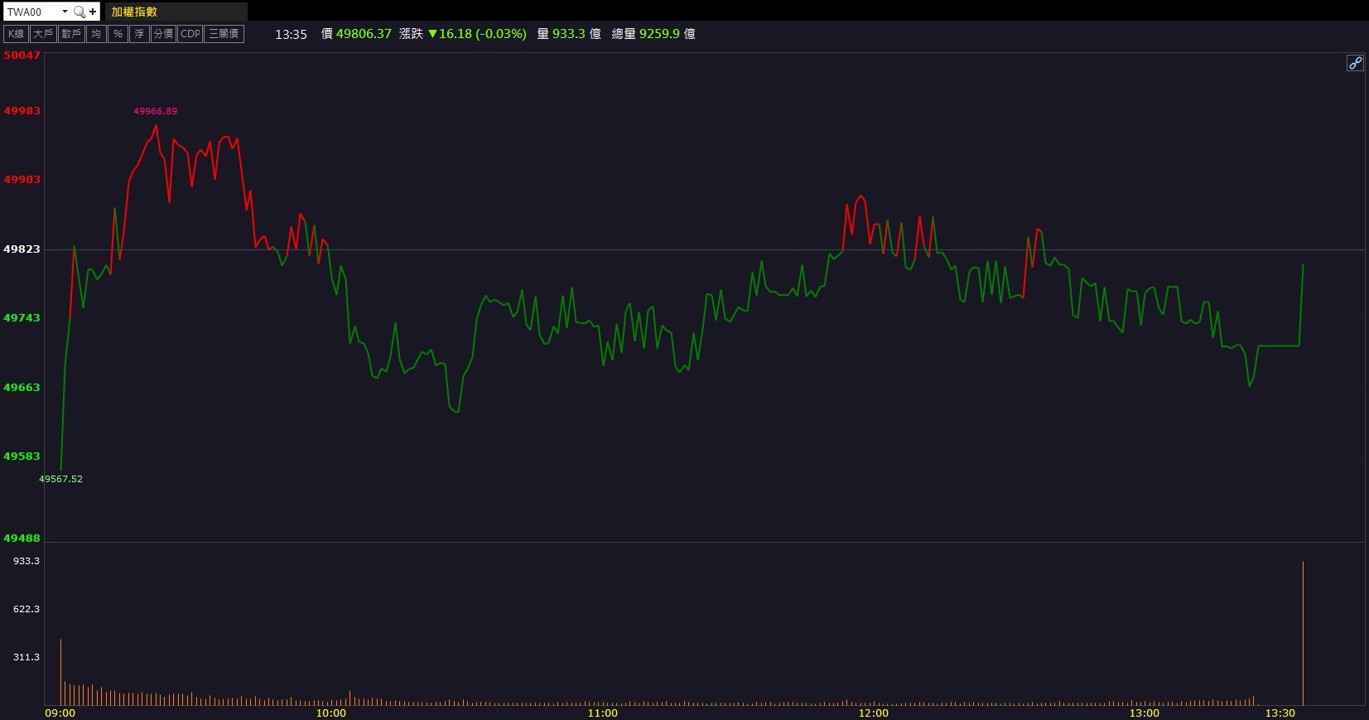The width and height of the screenshot is (1369, 720).
Task: Toggle the 散戶 indicator button
Action: coord(70,34)
